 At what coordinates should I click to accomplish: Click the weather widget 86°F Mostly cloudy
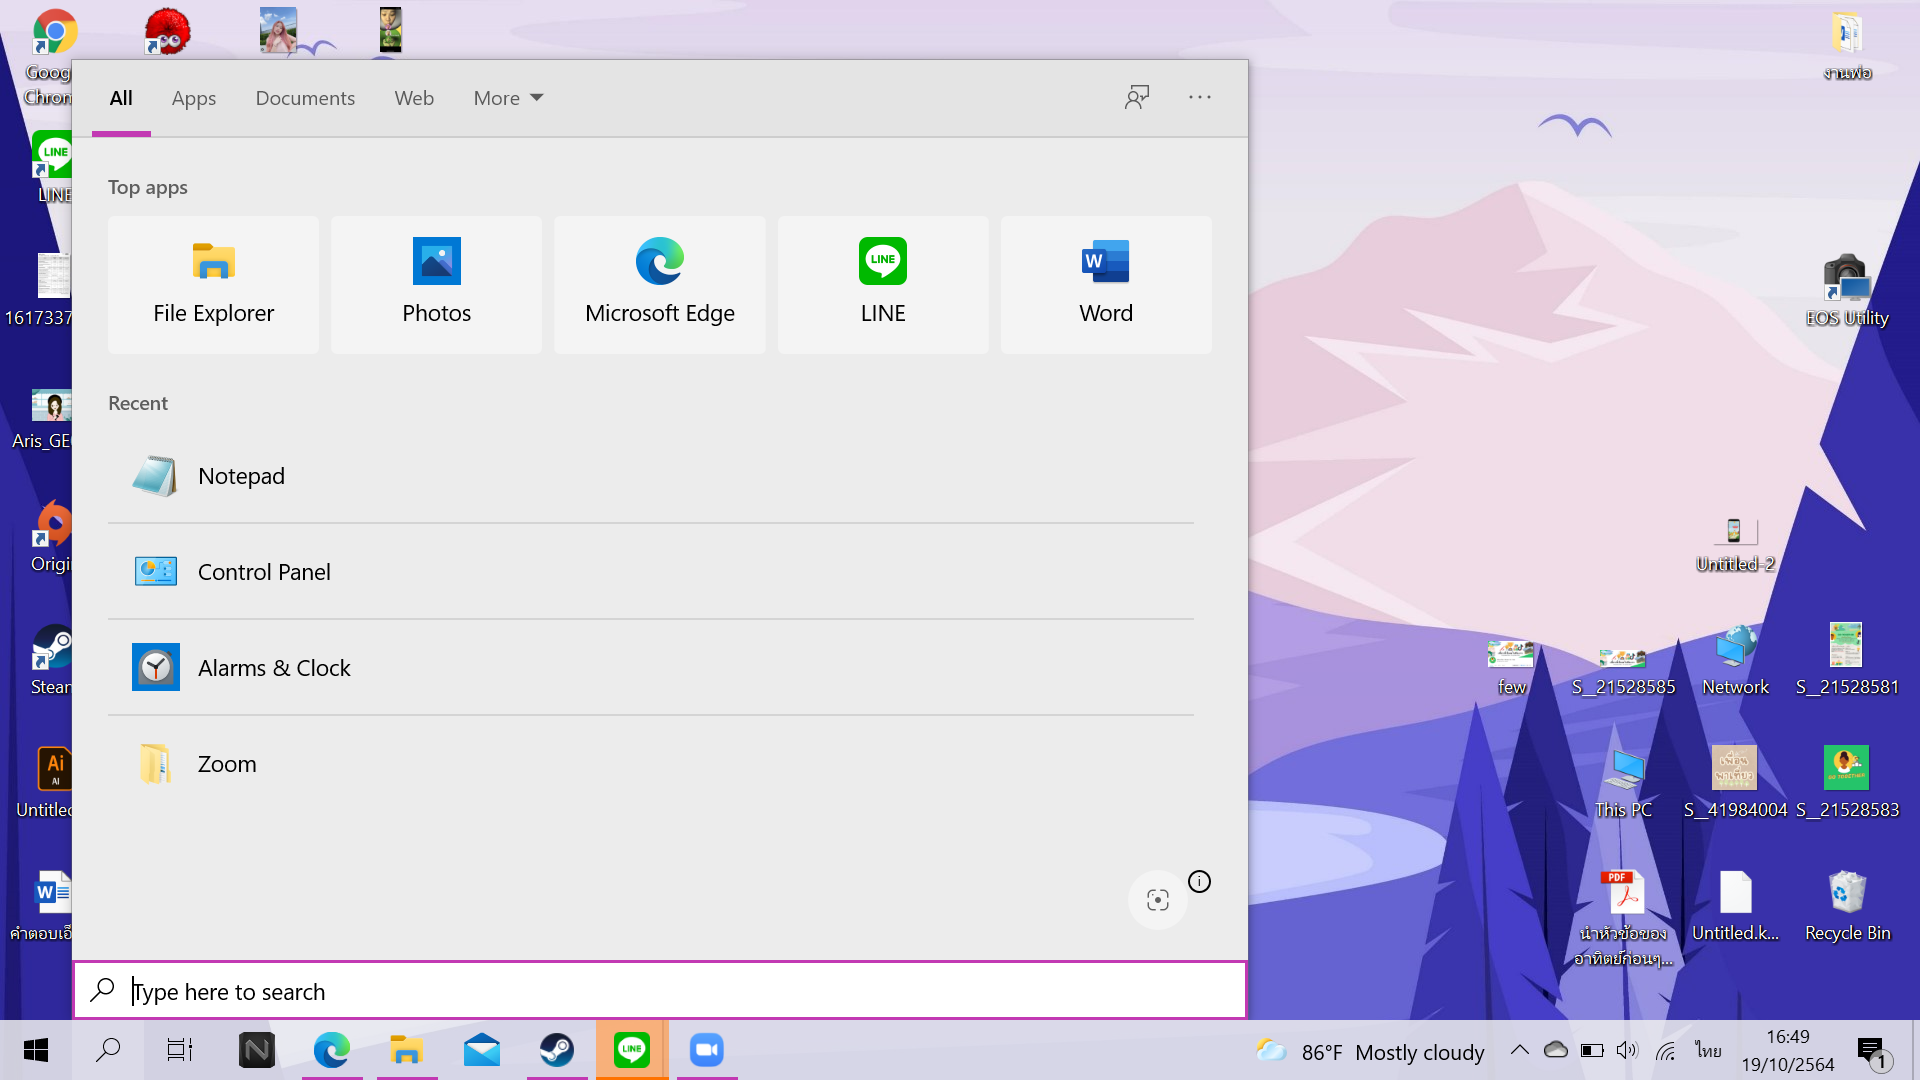pos(1370,1051)
